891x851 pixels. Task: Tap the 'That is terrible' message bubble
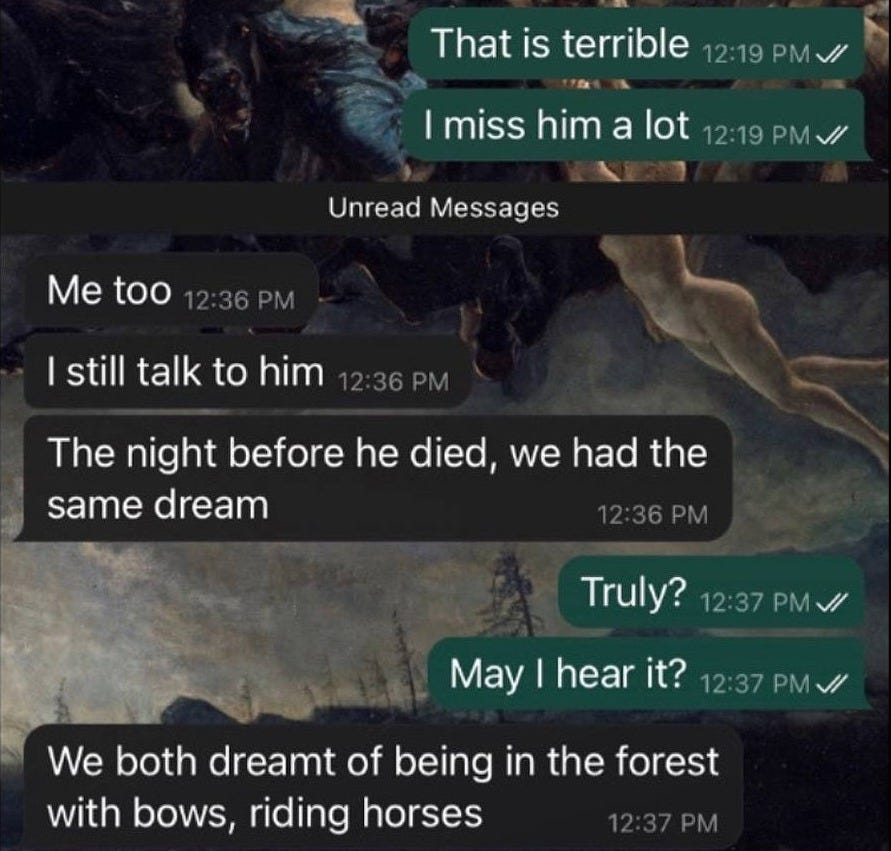(x=636, y=44)
